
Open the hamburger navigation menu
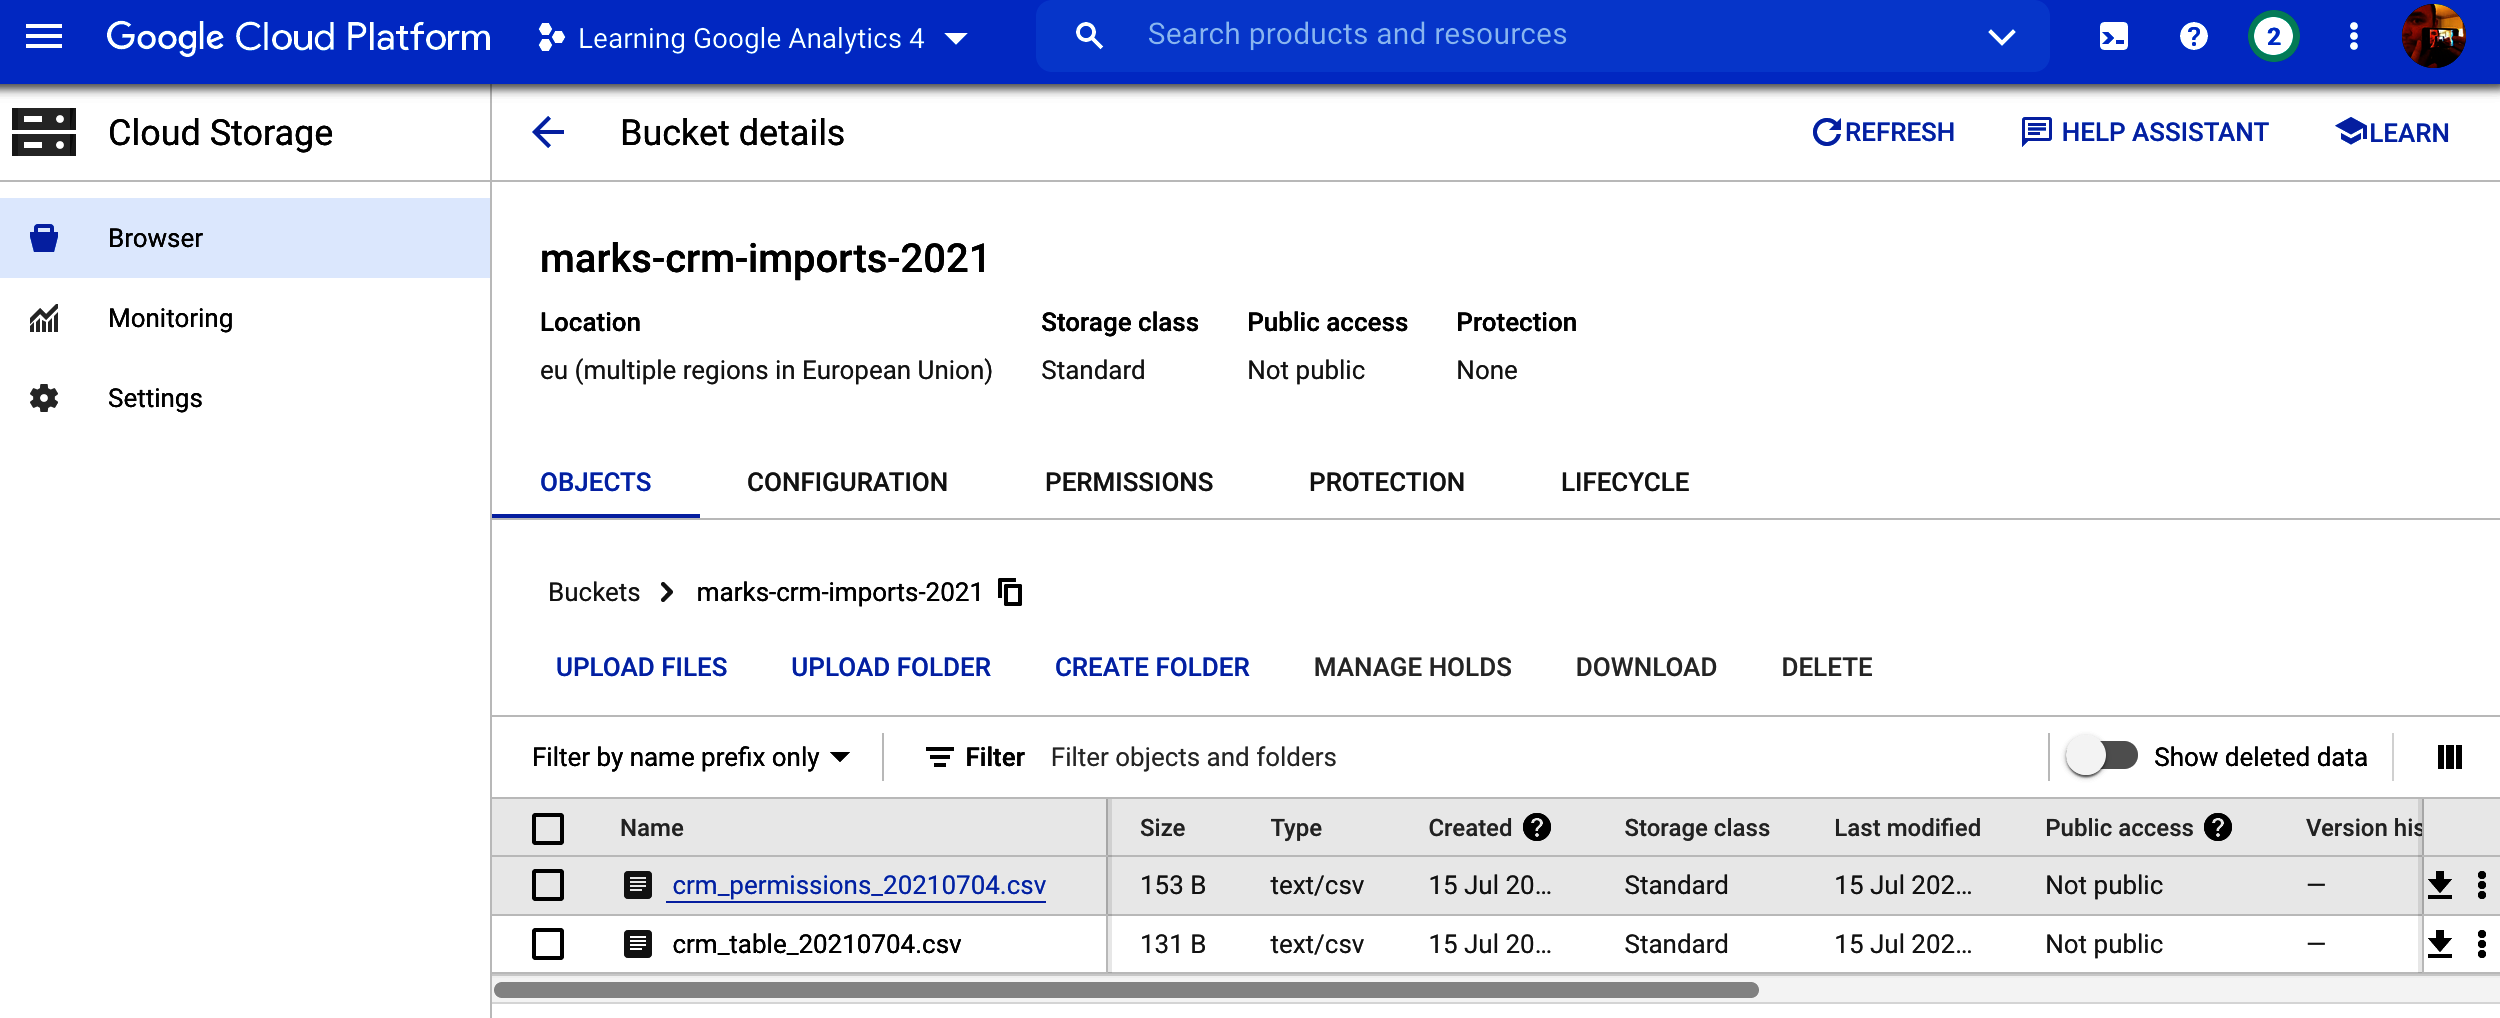[44, 37]
